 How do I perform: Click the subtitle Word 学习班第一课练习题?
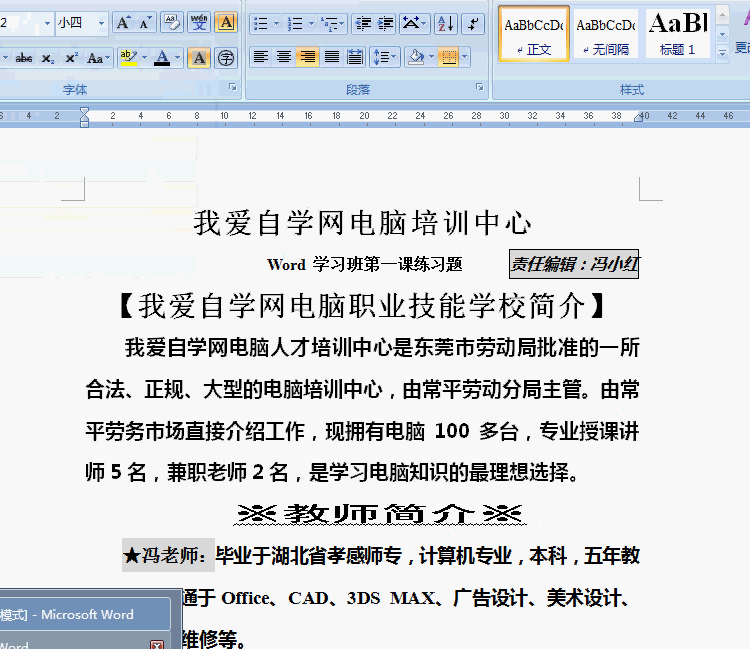click(365, 264)
